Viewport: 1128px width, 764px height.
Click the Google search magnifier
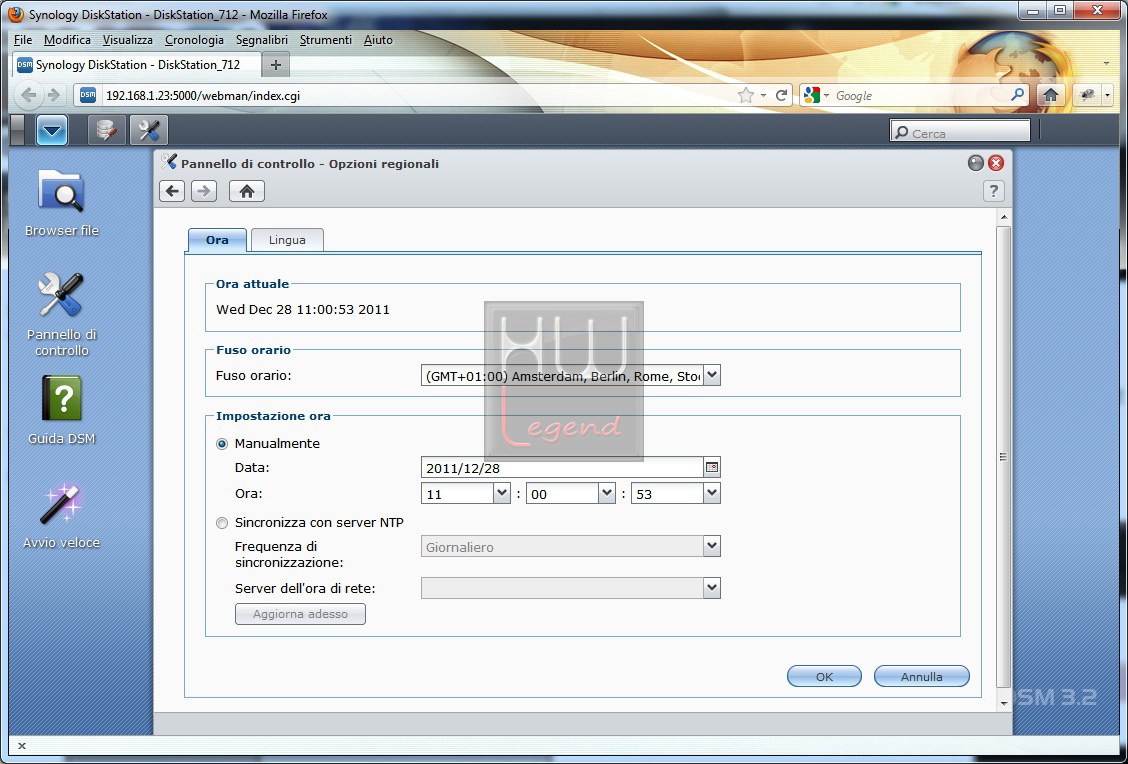[x=1017, y=95]
